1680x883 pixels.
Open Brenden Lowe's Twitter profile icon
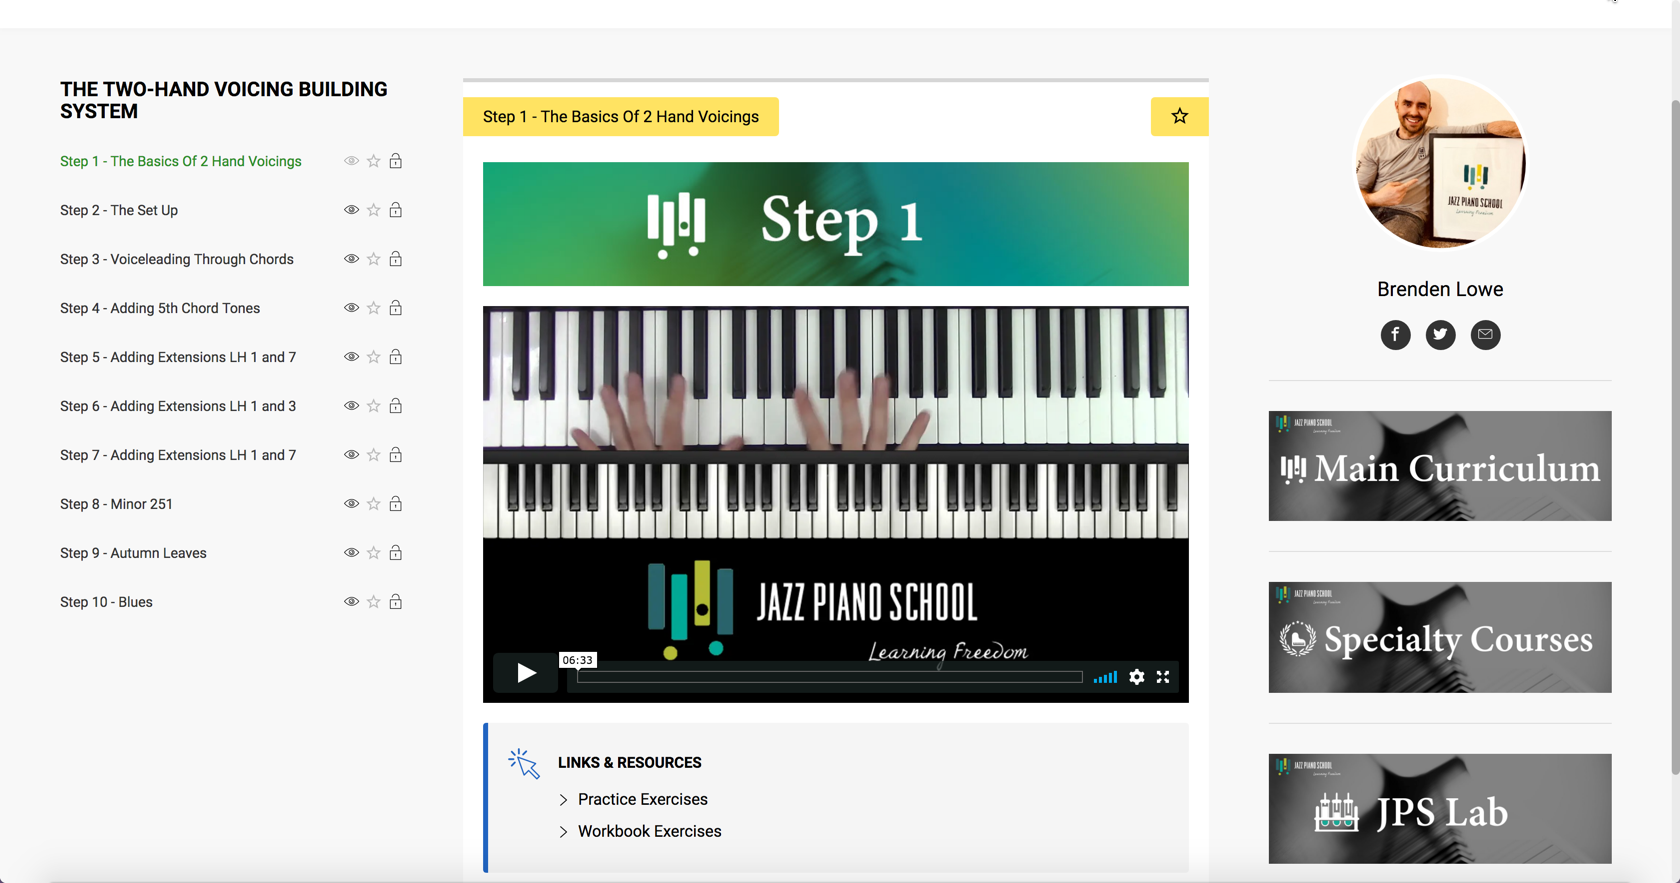click(1440, 335)
